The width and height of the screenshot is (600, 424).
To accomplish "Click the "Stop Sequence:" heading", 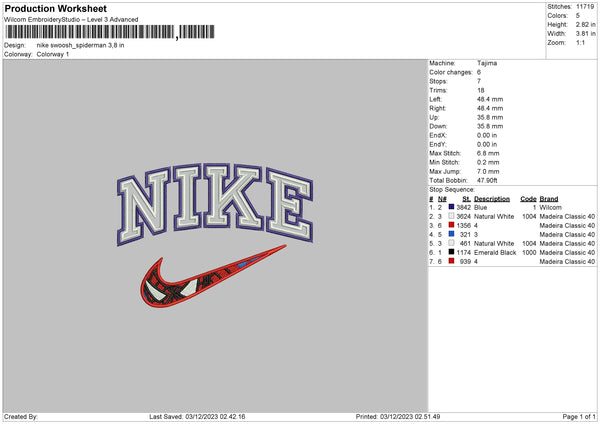I will click(x=452, y=189).
